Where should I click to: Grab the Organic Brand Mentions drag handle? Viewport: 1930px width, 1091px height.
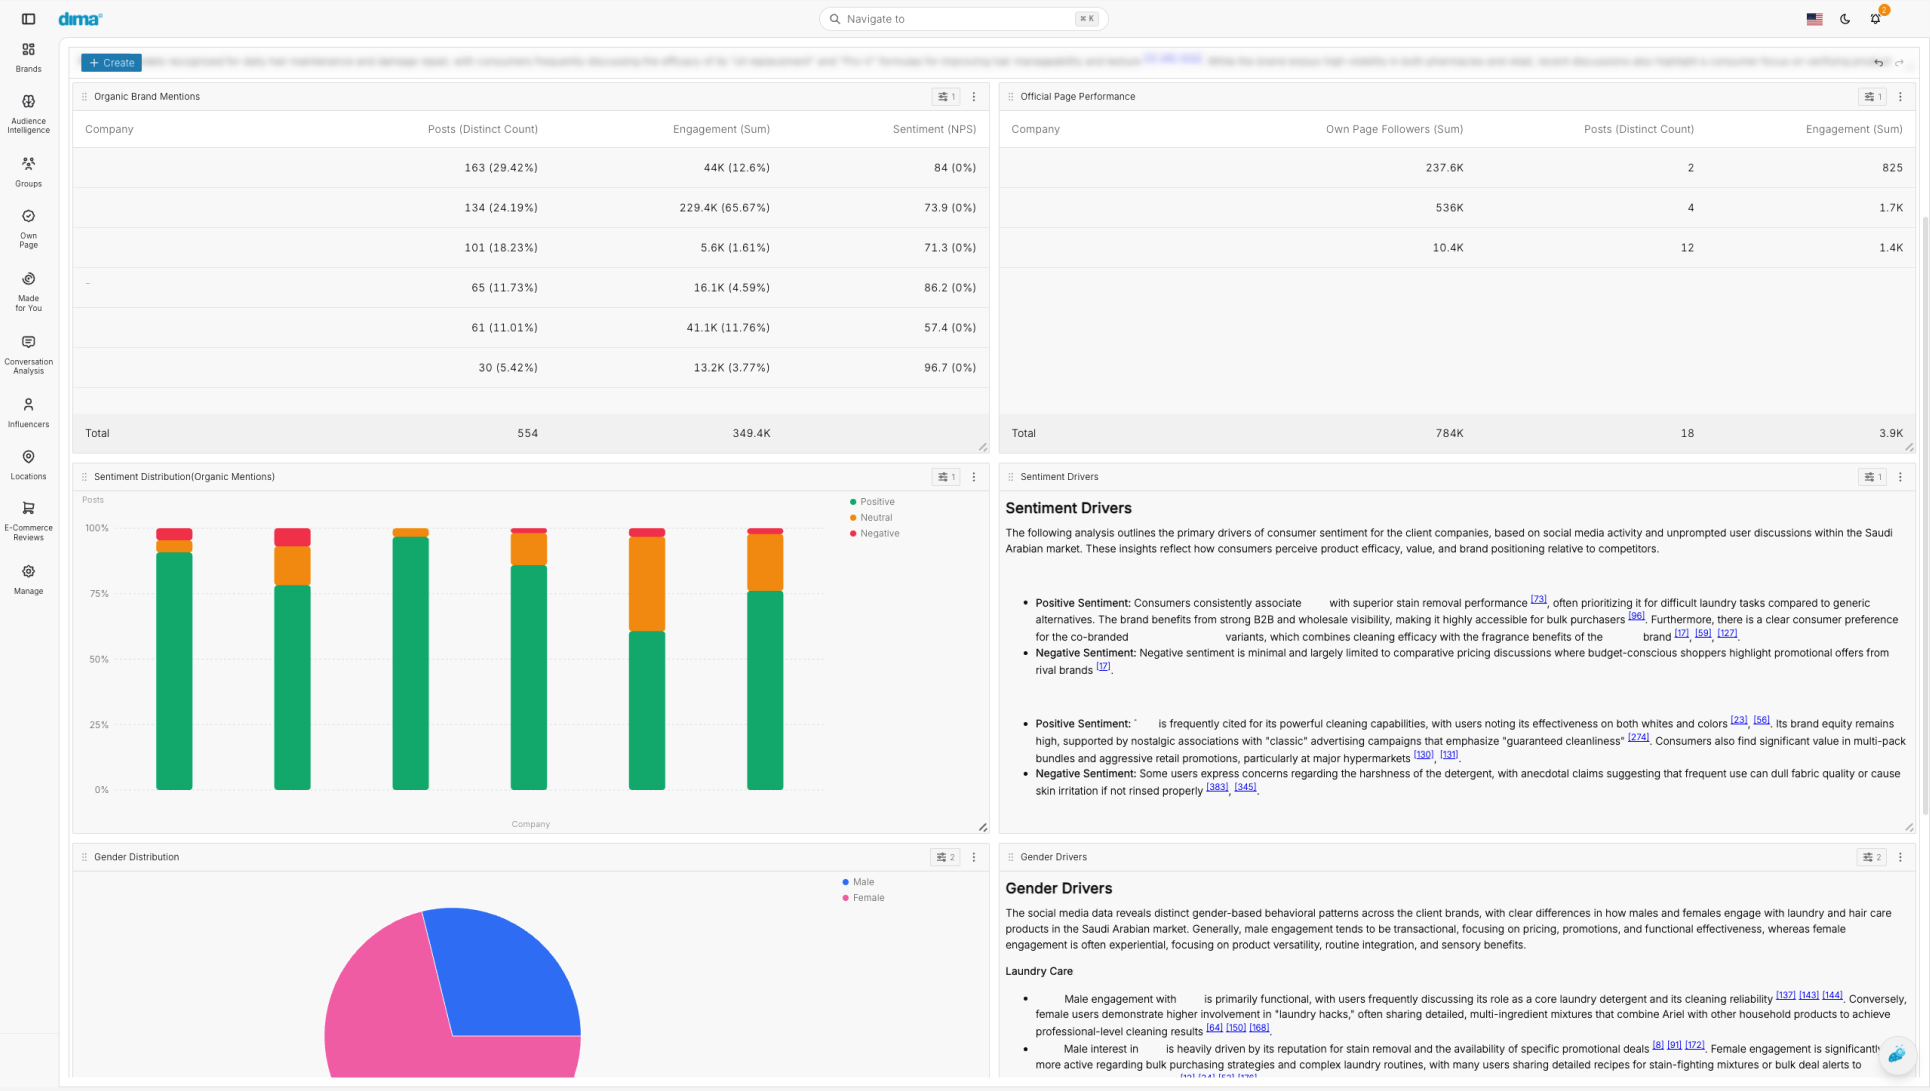[84, 97]
